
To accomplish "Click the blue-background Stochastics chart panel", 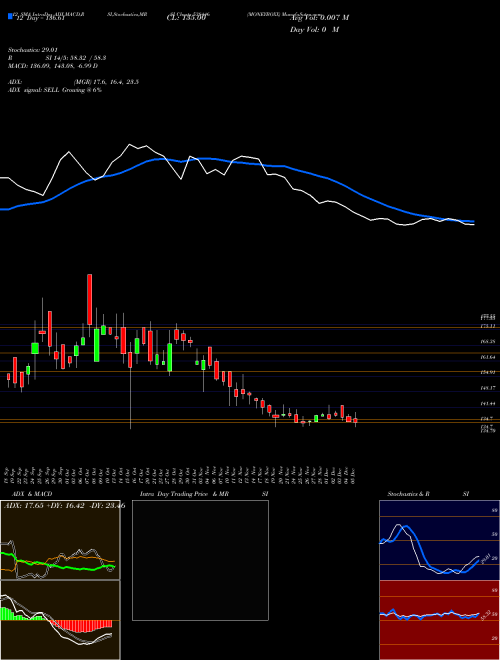I will coord(439,540).
